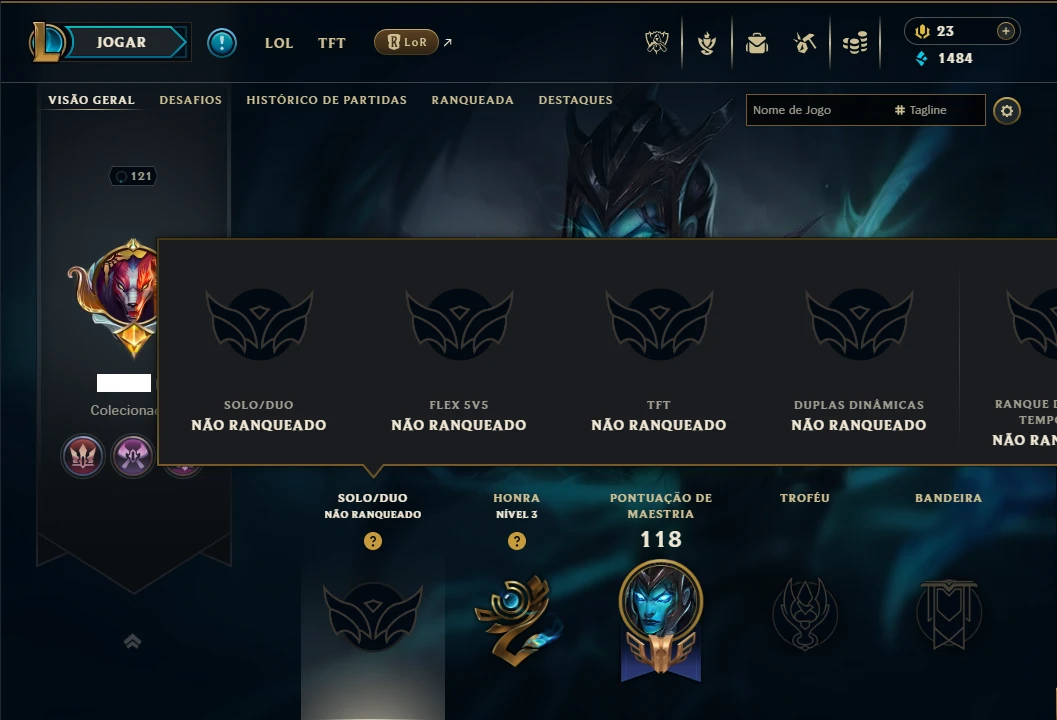1057x720 pixels.
Task: Collapse the profile banner with double chevron
Action: click(133, 641)
